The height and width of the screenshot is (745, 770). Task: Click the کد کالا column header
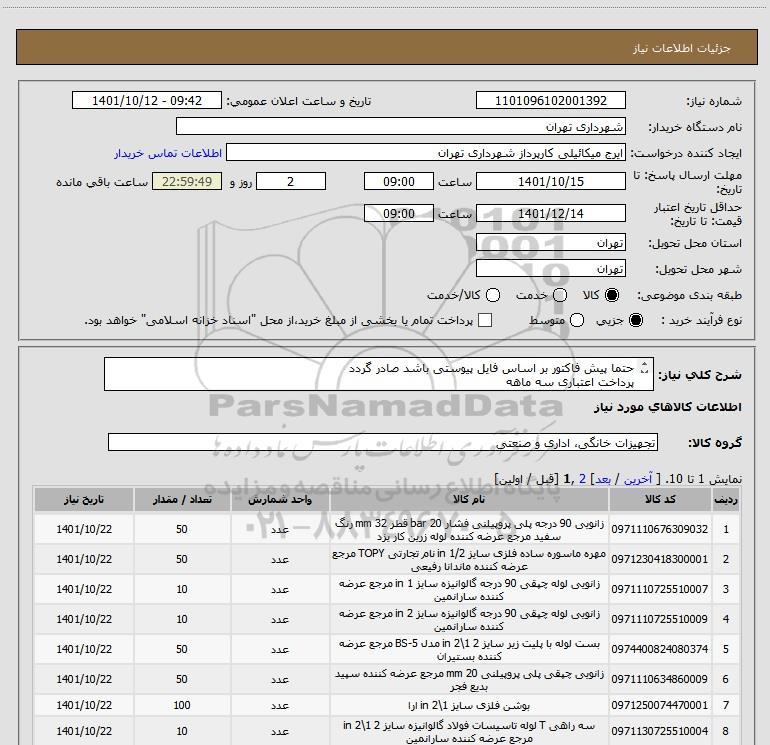[660, 499]
